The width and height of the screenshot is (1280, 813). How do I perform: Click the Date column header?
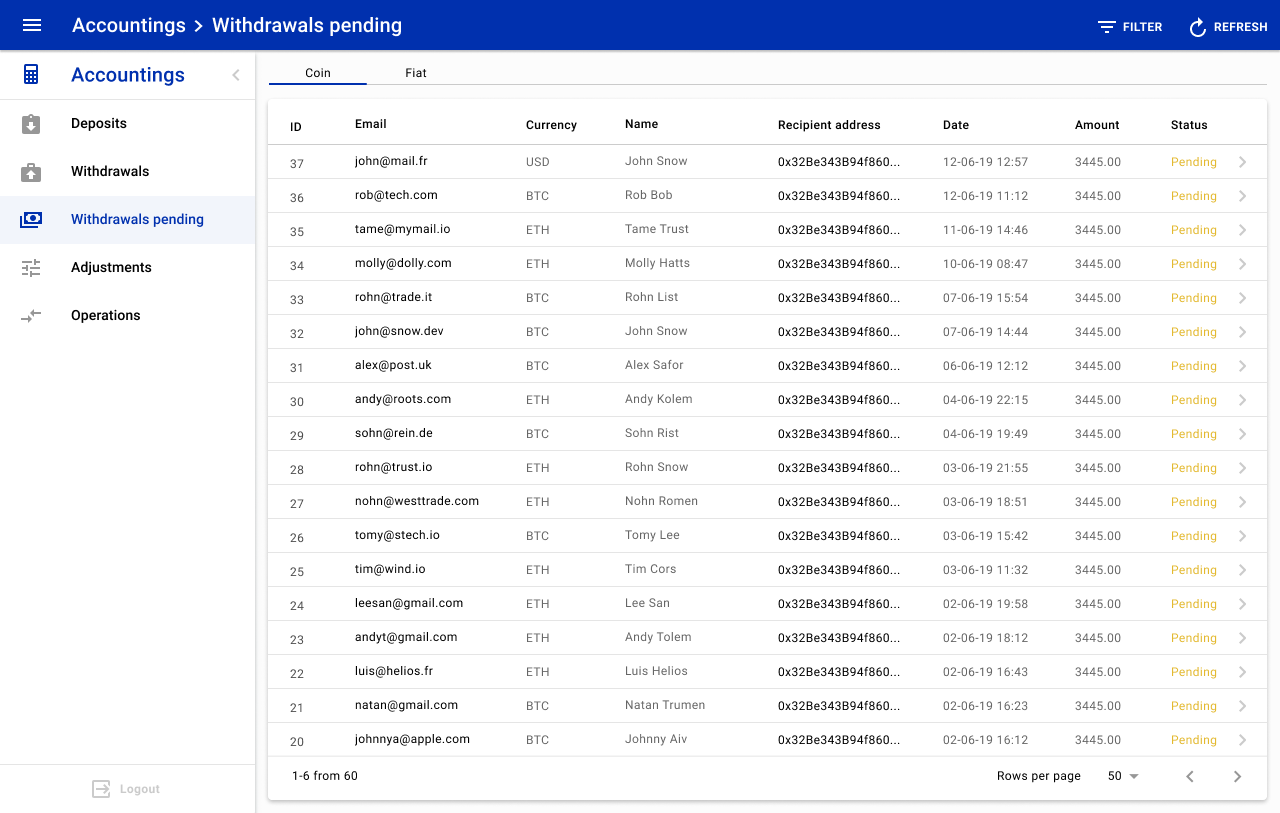[956, 125]
